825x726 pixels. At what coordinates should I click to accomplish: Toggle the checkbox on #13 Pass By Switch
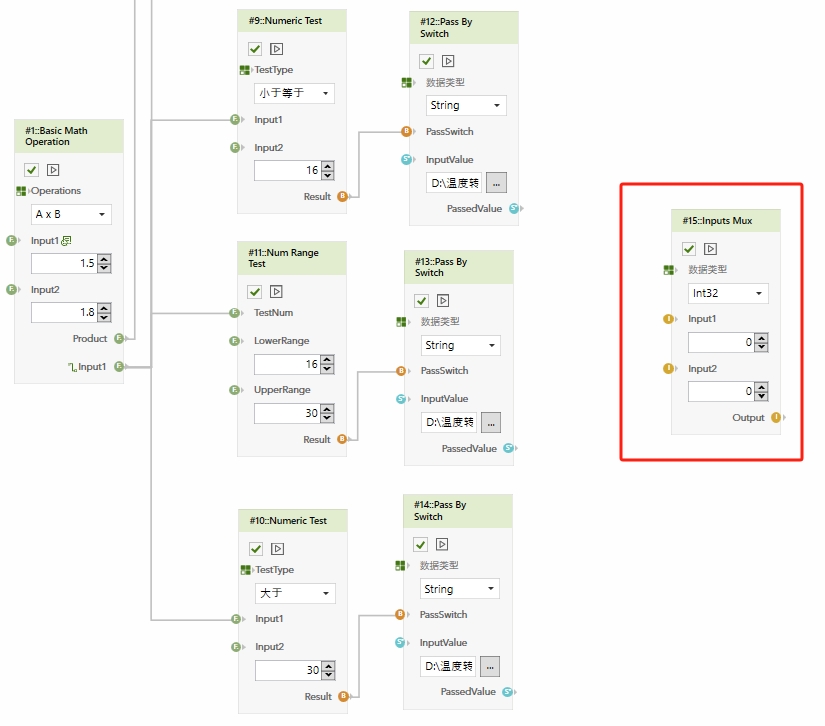(422, 300)
